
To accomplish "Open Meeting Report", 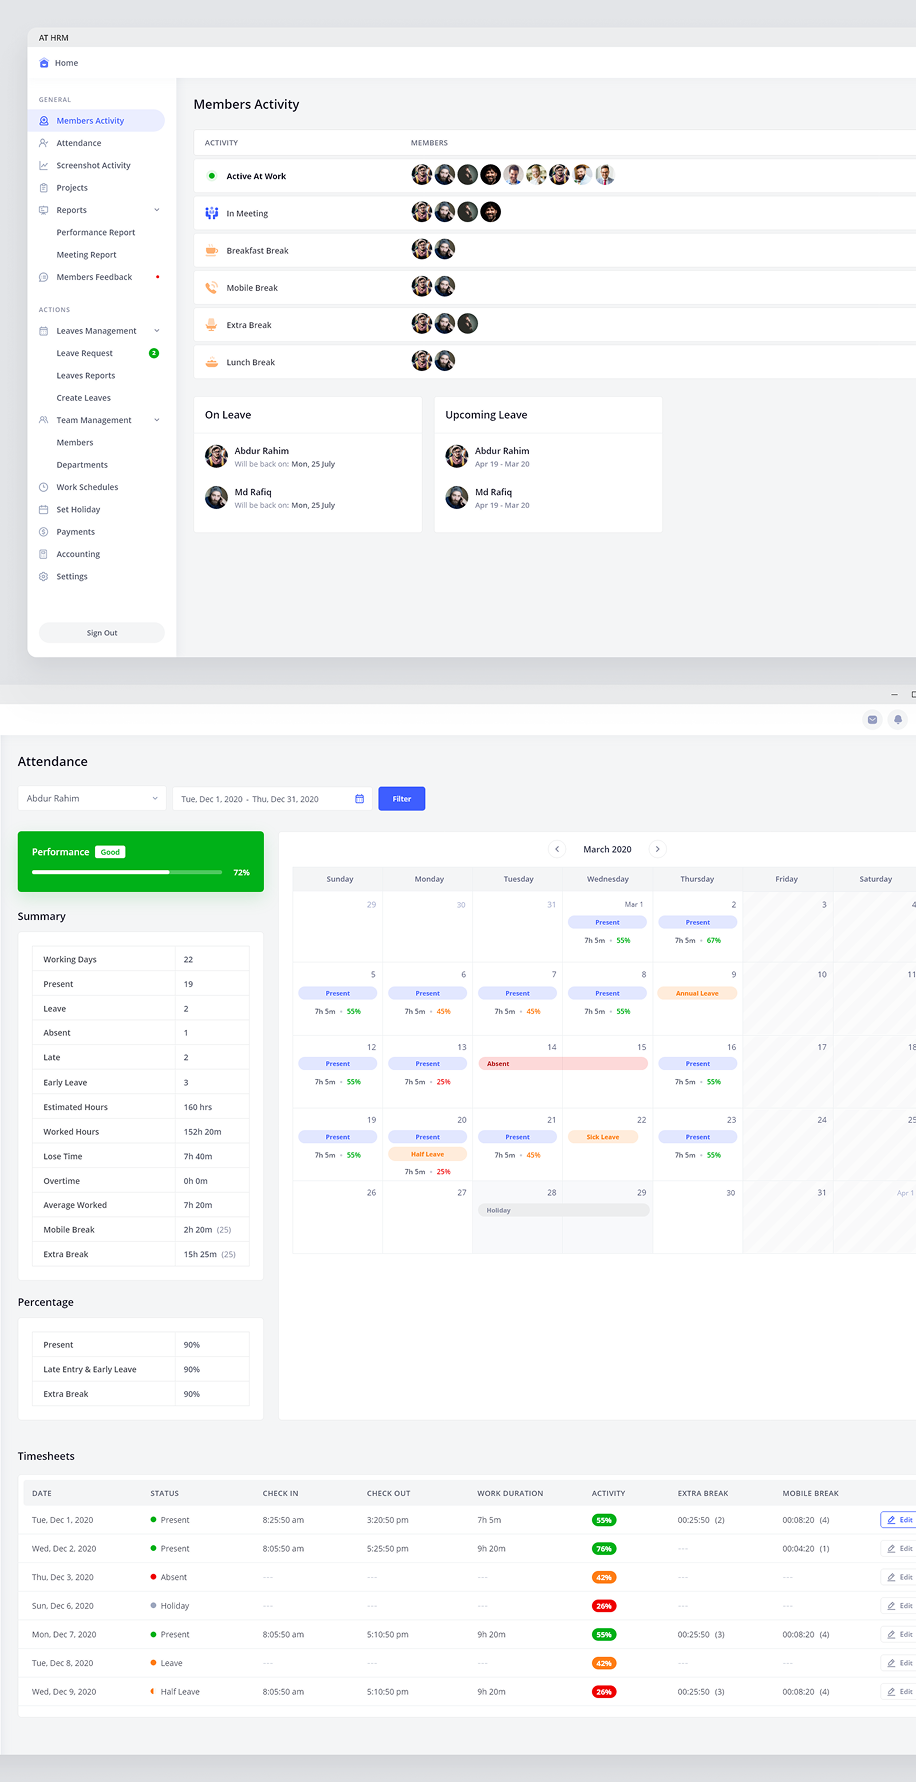I will [86, 255].
